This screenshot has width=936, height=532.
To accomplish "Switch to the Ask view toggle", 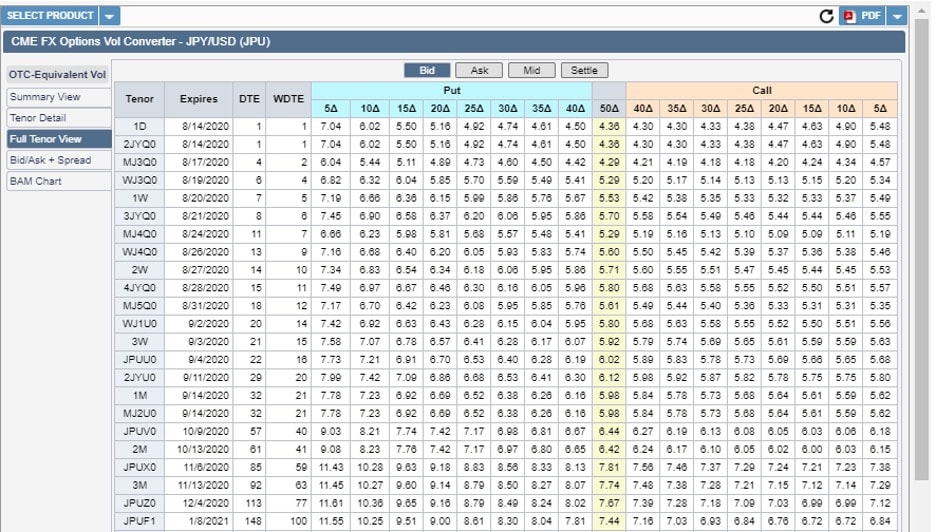I will coord(478,71).
